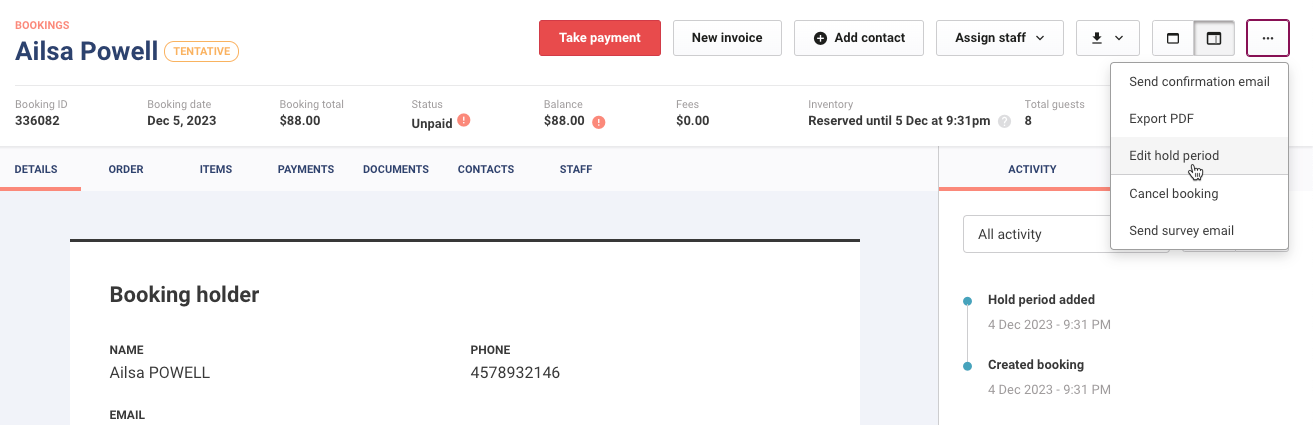Viewport: 1313px width, 425px height.
Task: Click the New invoice button
Action: 727,38
